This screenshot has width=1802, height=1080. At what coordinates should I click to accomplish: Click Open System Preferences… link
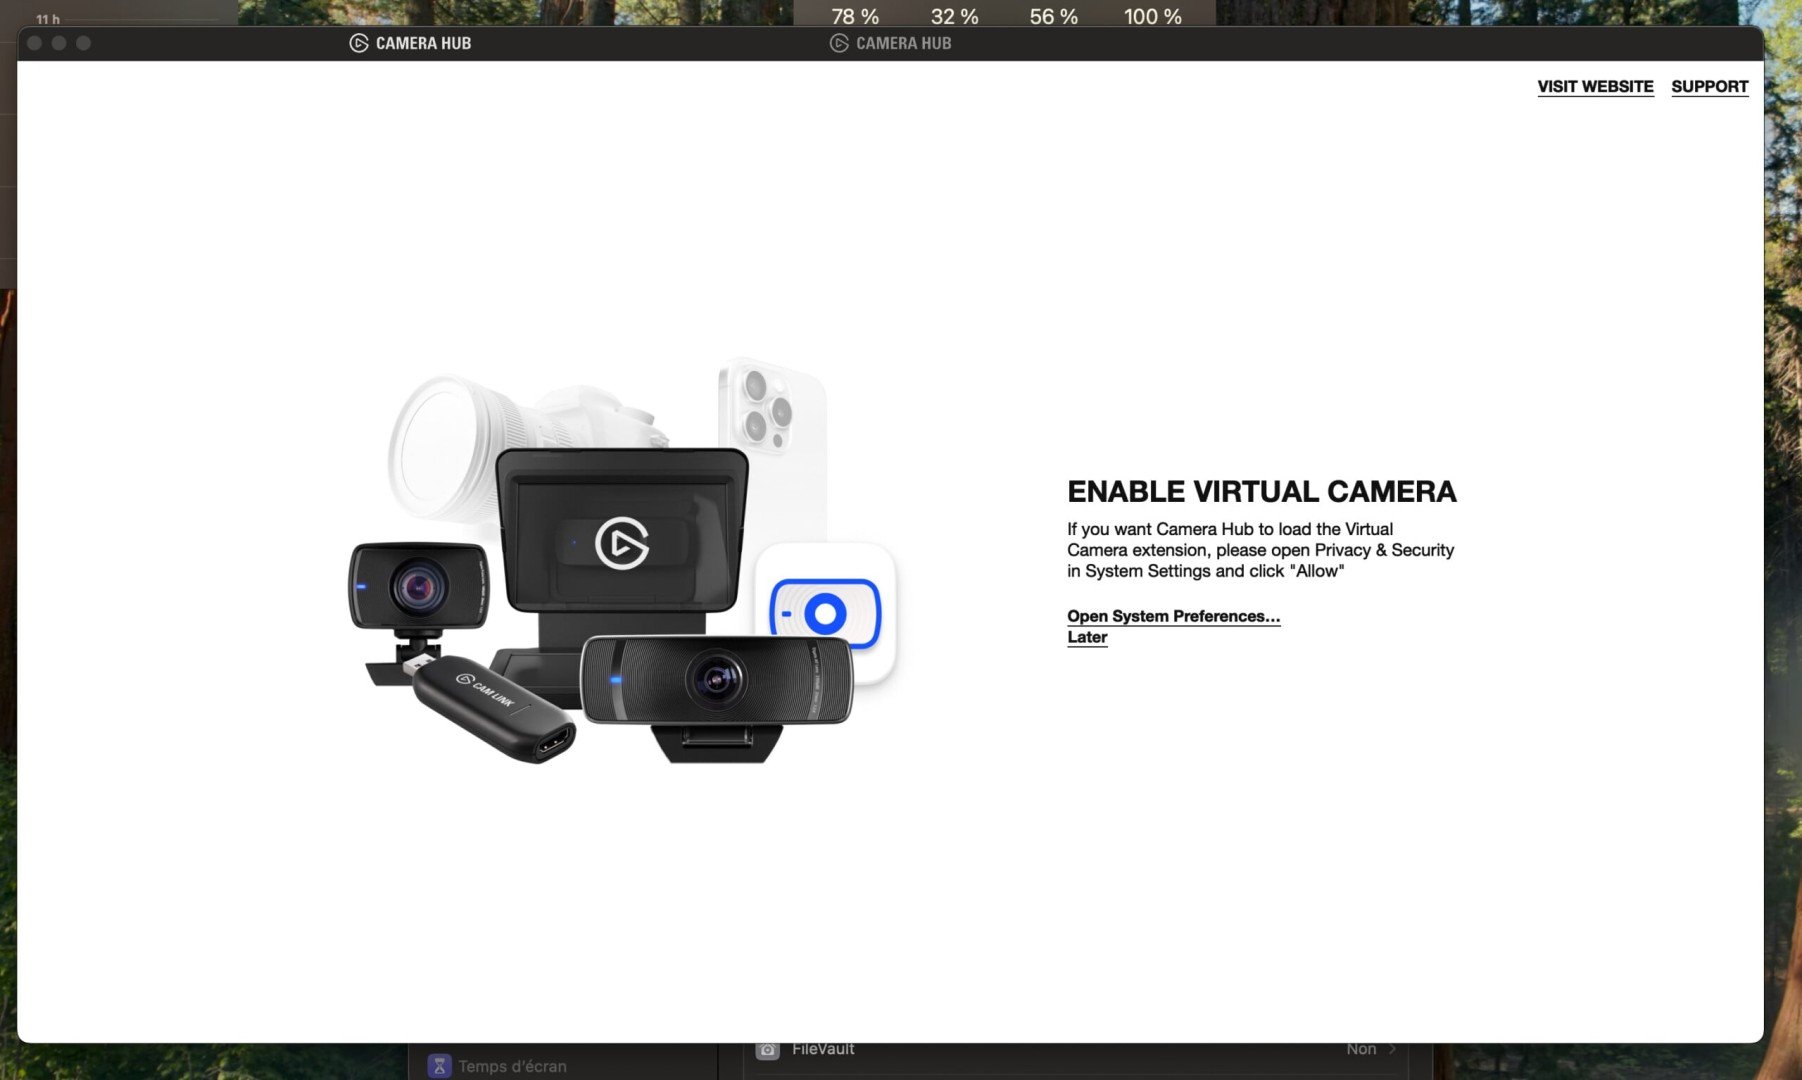[x=1173, y=616]
